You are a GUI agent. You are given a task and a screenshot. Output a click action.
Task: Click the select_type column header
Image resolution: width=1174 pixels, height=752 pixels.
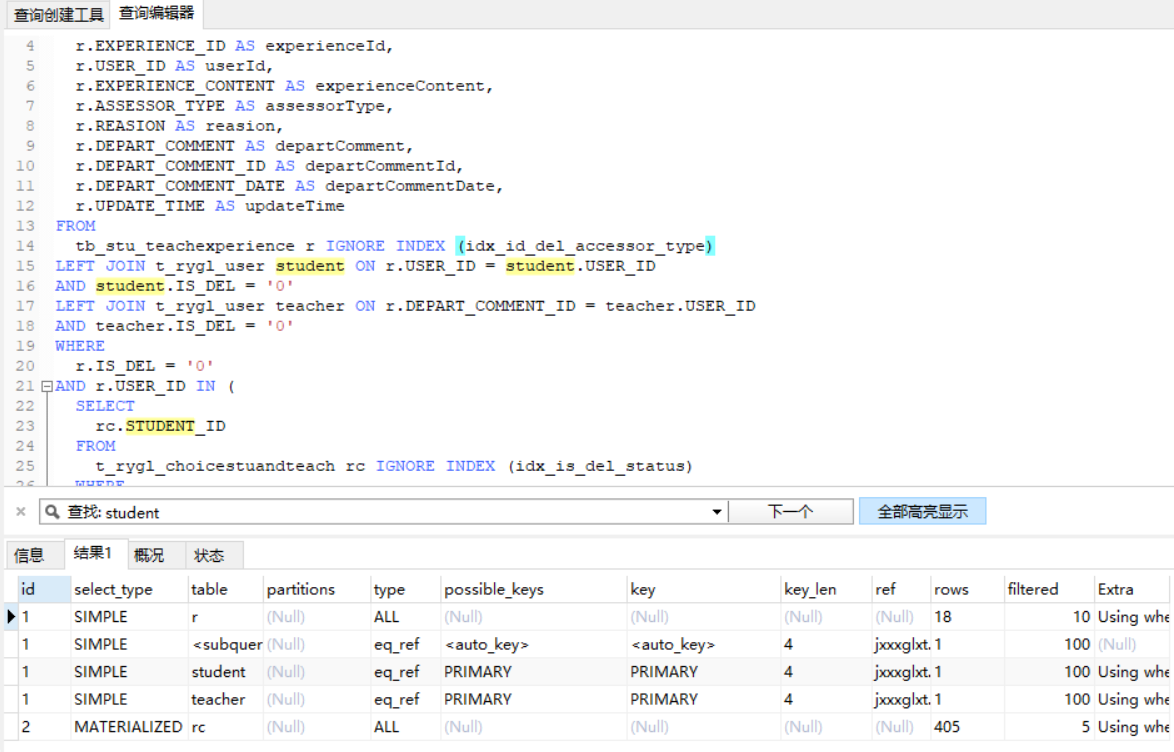[113, 589]
